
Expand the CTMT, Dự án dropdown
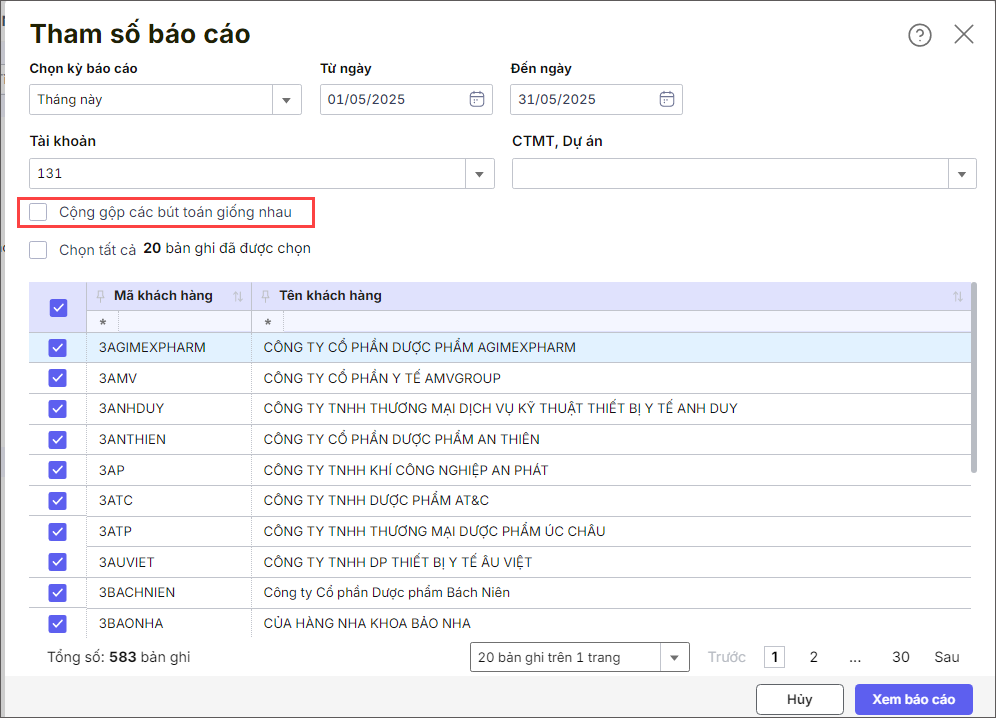(x=962, y=173)
